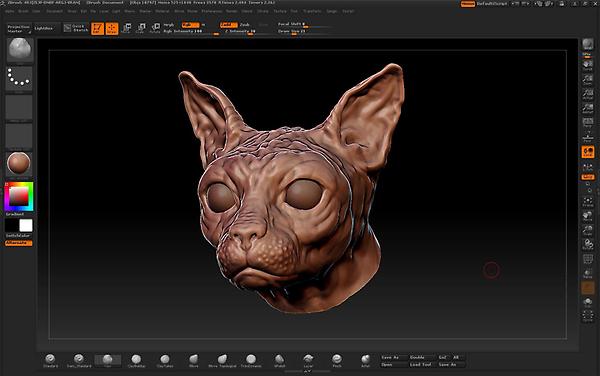Open the current brush thumbnail picker
This screenshot has height=376, width=600.
(20, 49)
